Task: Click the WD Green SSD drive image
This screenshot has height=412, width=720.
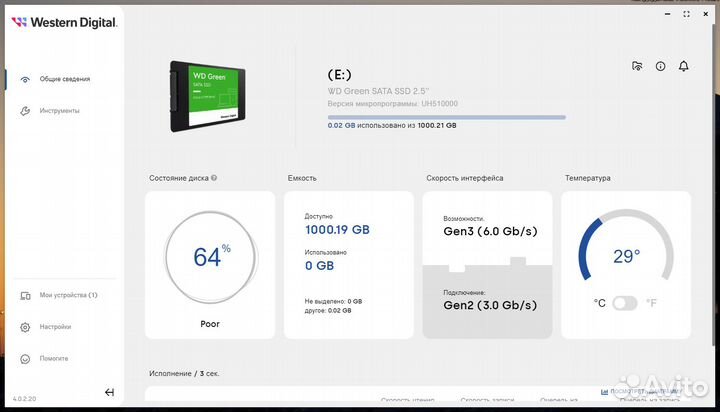Action: (x=208, y=96)
